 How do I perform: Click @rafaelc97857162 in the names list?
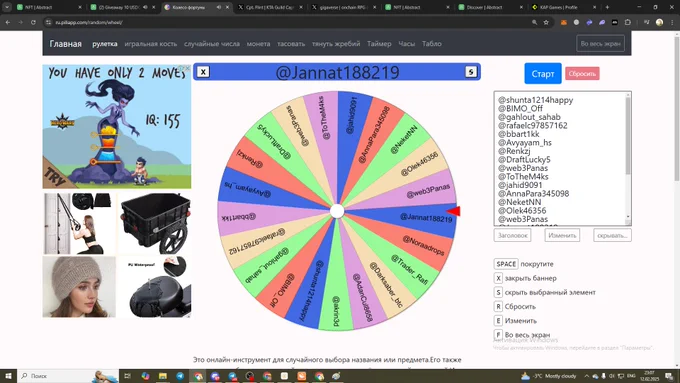pos(533,125)
